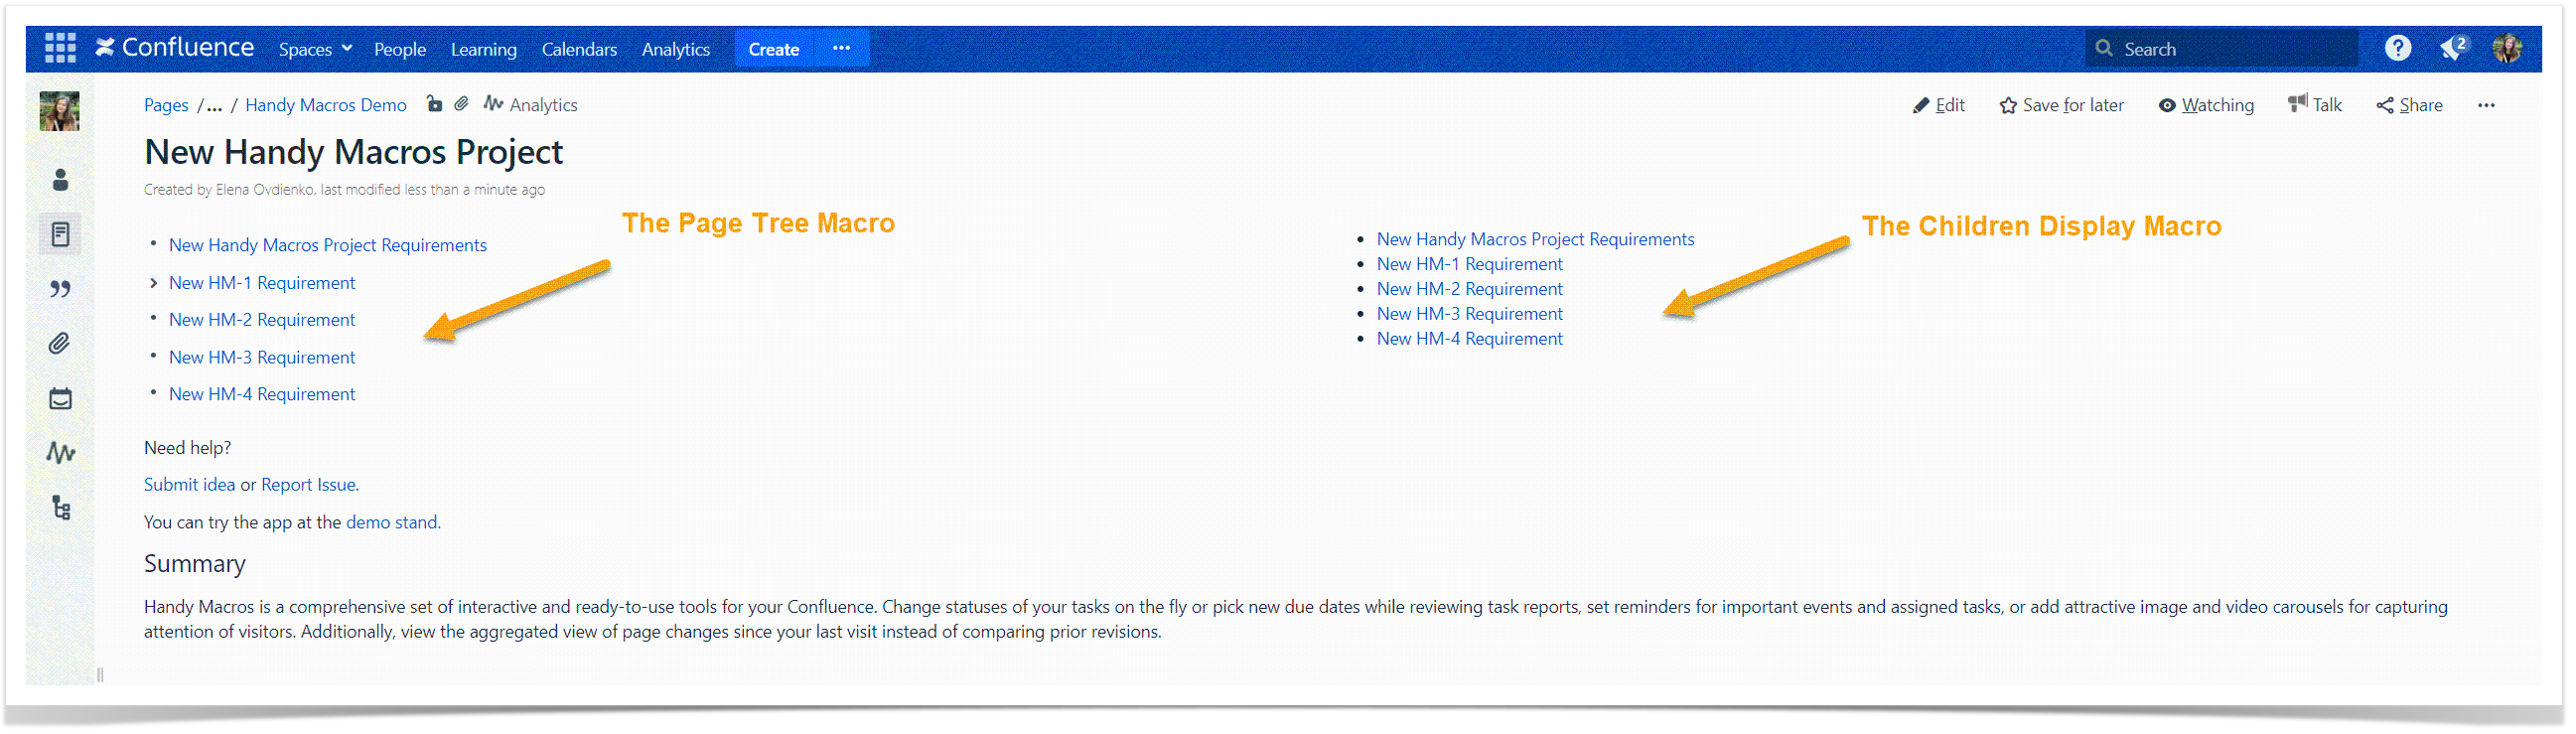Click Save for later star
Screen dimensions: 2576x734
[2061, 105]
